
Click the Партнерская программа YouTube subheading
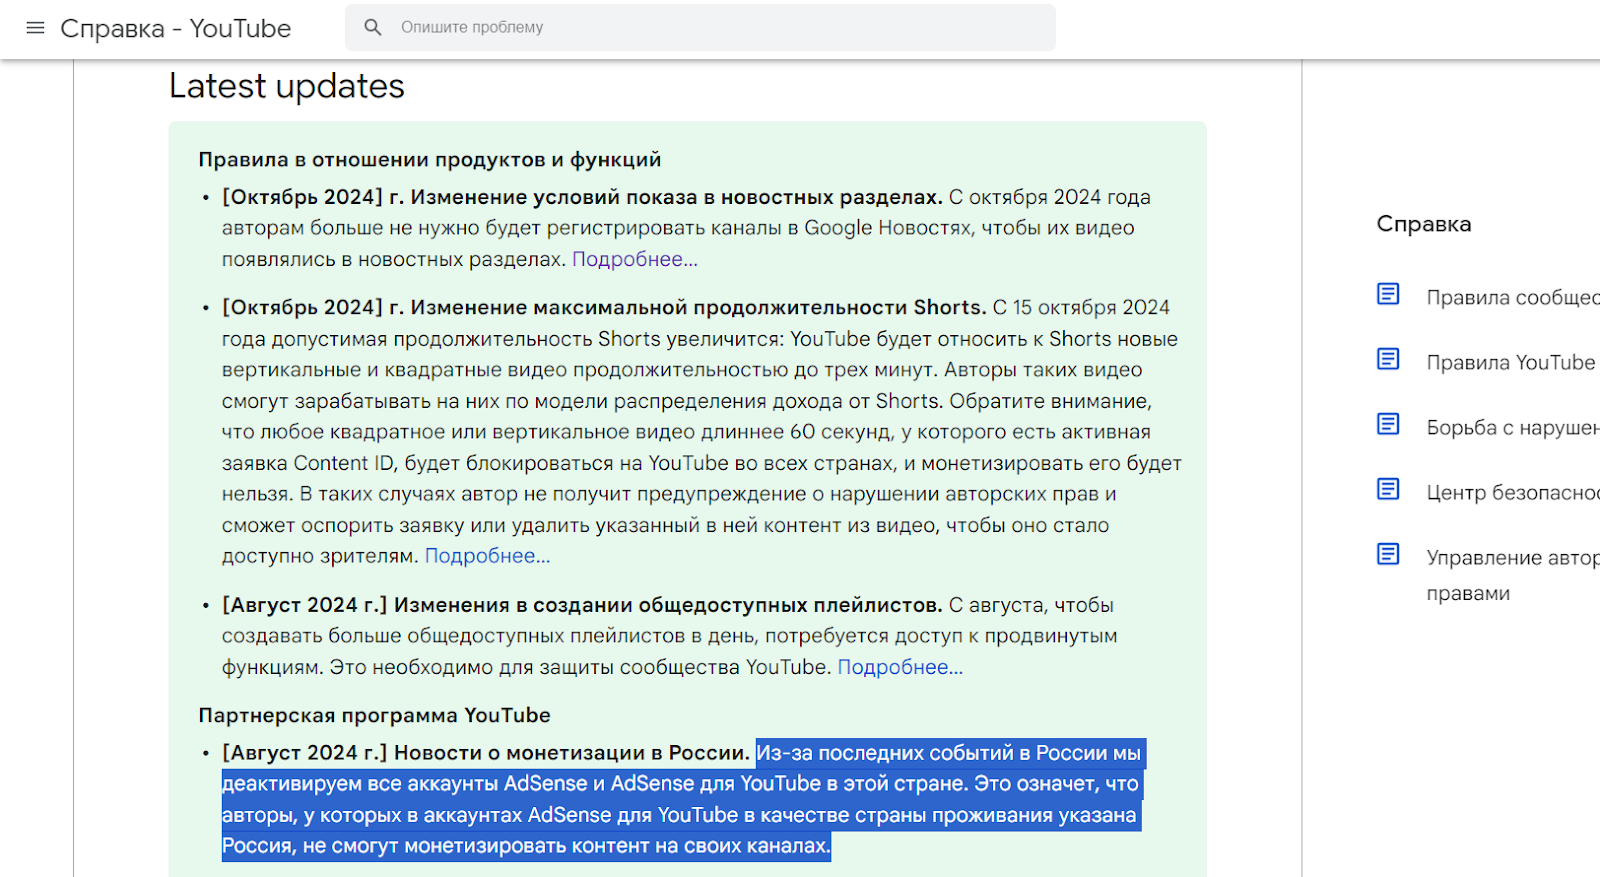[374, 715]
